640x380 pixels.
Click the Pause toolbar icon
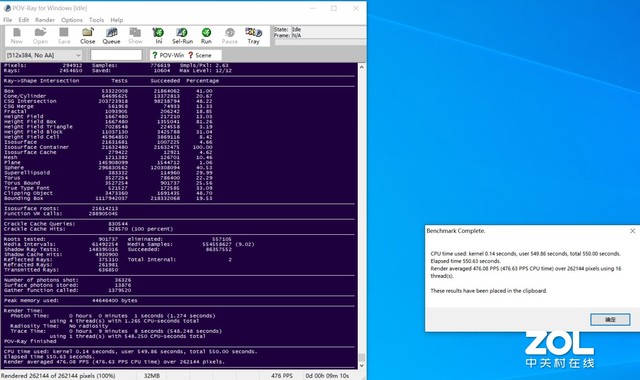(x=229, y=36)
